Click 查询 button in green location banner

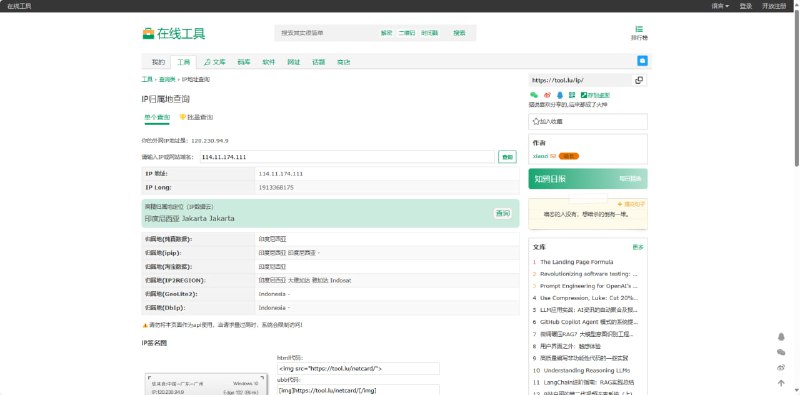[503, 213]
